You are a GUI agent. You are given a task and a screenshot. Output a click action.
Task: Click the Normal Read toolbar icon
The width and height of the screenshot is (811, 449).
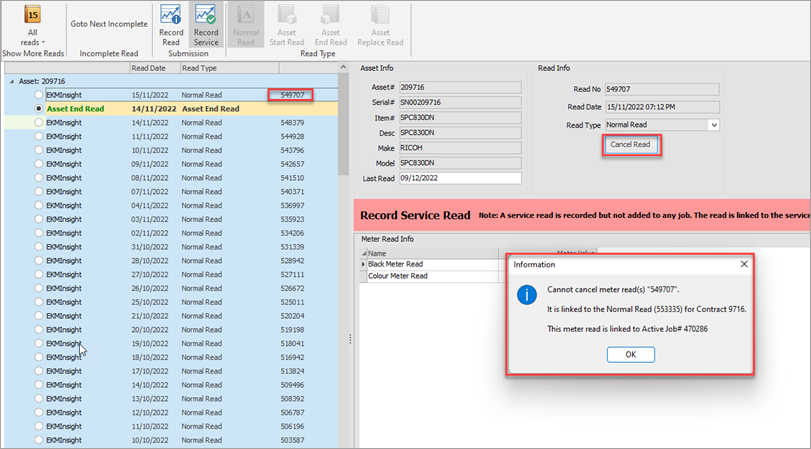point(246,15)
